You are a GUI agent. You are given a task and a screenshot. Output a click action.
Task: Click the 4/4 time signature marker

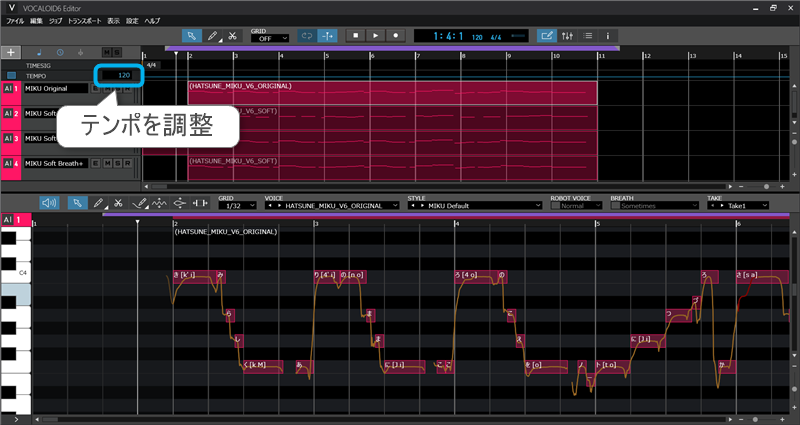pyautogui.click(x=151, y=65)
